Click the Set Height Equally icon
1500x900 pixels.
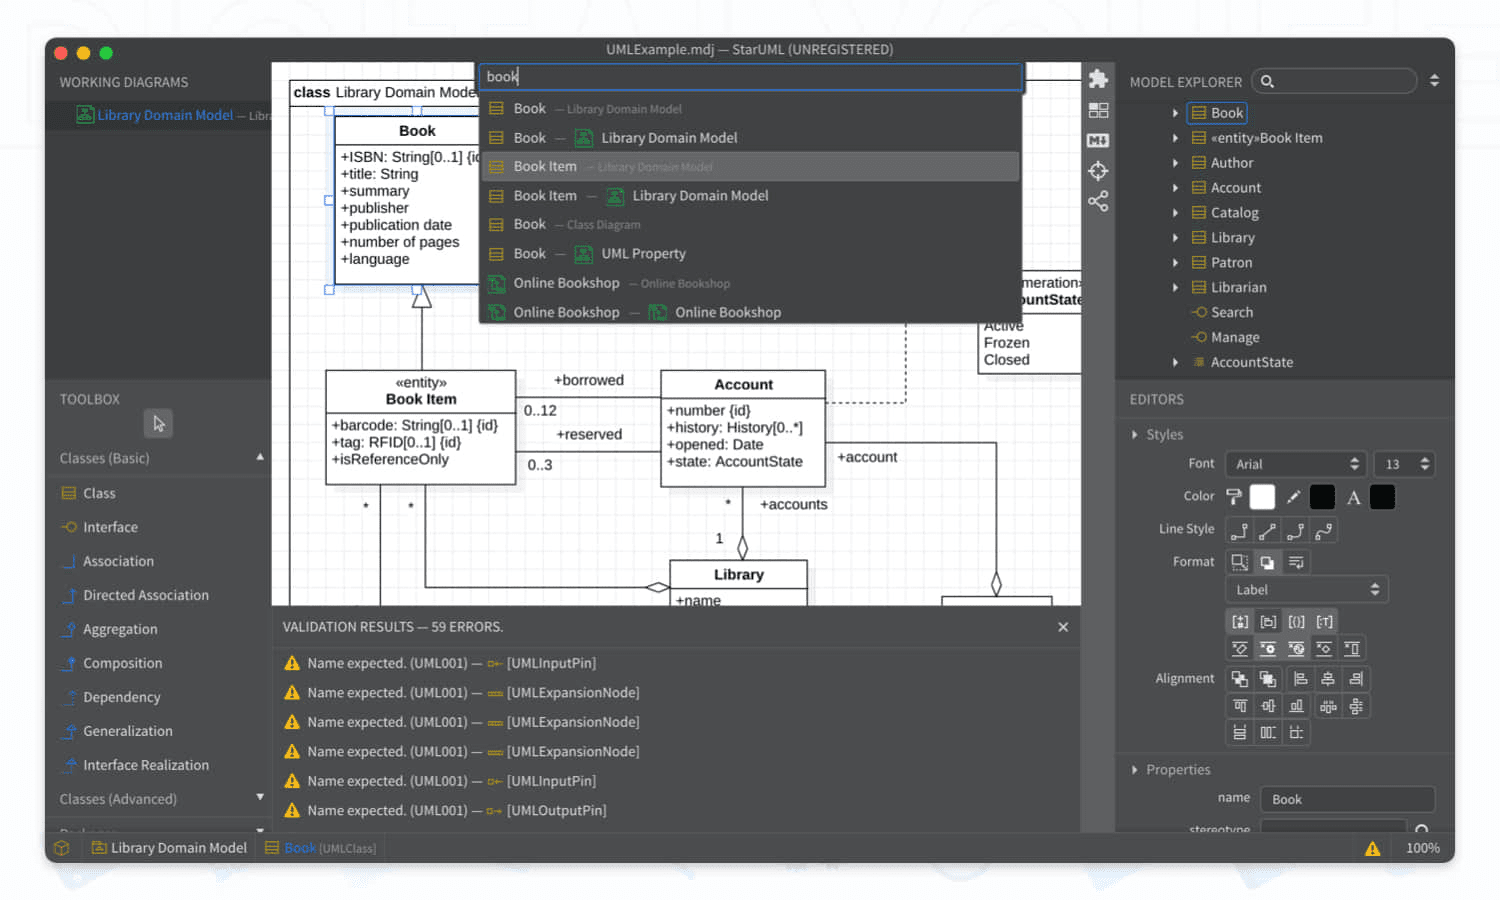pyautogui.click(x=1268, y=733)
